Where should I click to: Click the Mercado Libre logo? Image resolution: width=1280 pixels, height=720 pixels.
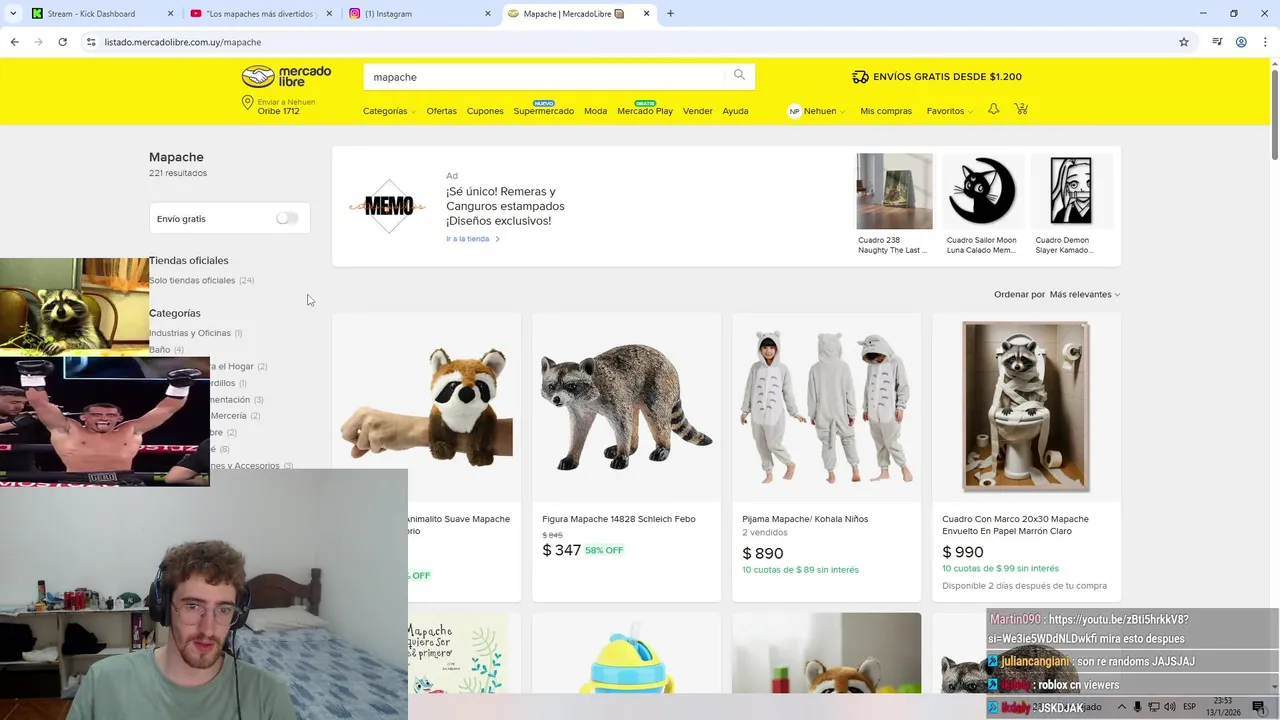pyautogui.click(x=286, y=76)
